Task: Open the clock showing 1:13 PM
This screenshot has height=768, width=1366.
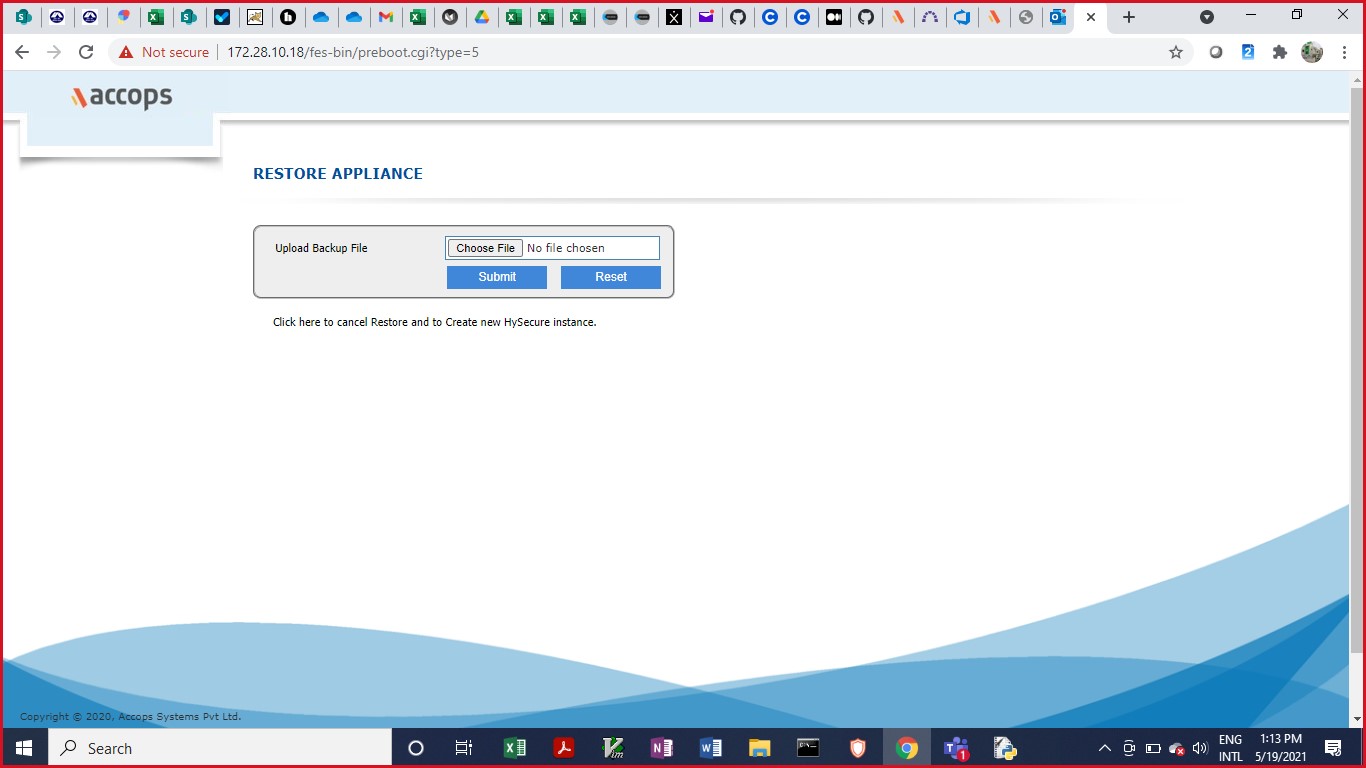Action: [x=1281, y=748]
